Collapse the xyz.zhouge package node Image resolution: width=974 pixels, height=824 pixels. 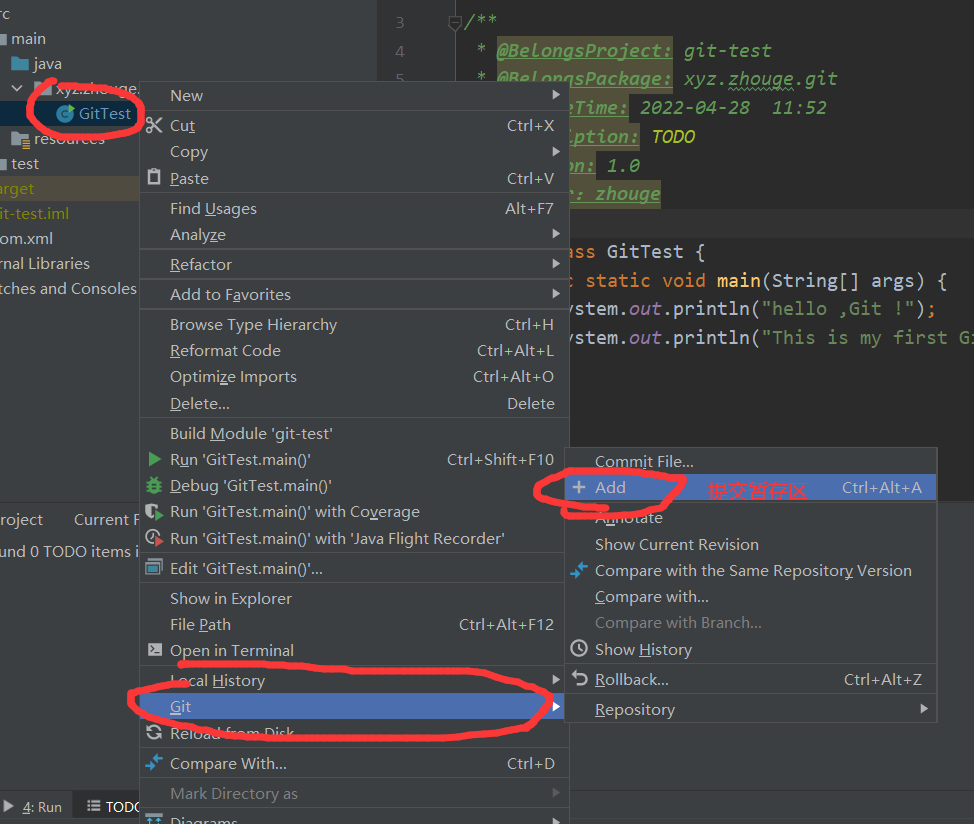[17, 89]
